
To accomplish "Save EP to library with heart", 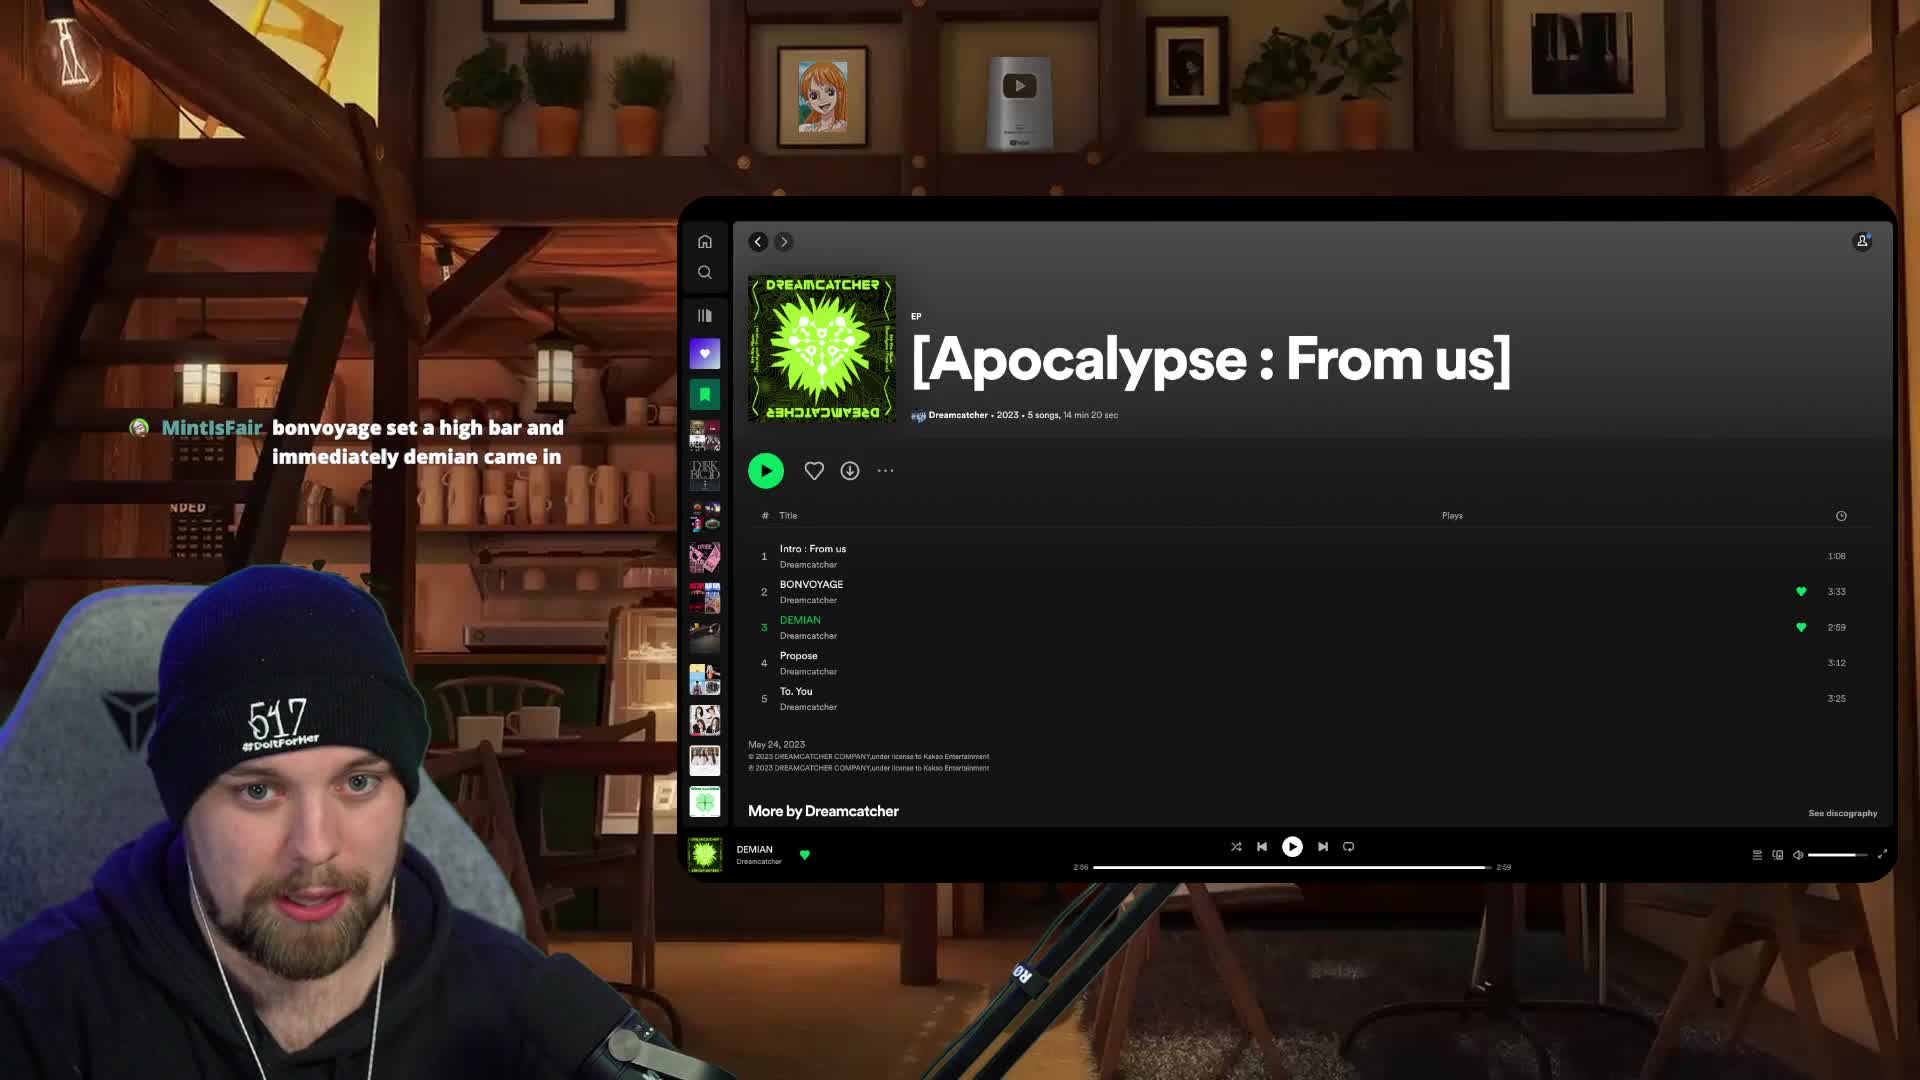I will tap(814, 471).
